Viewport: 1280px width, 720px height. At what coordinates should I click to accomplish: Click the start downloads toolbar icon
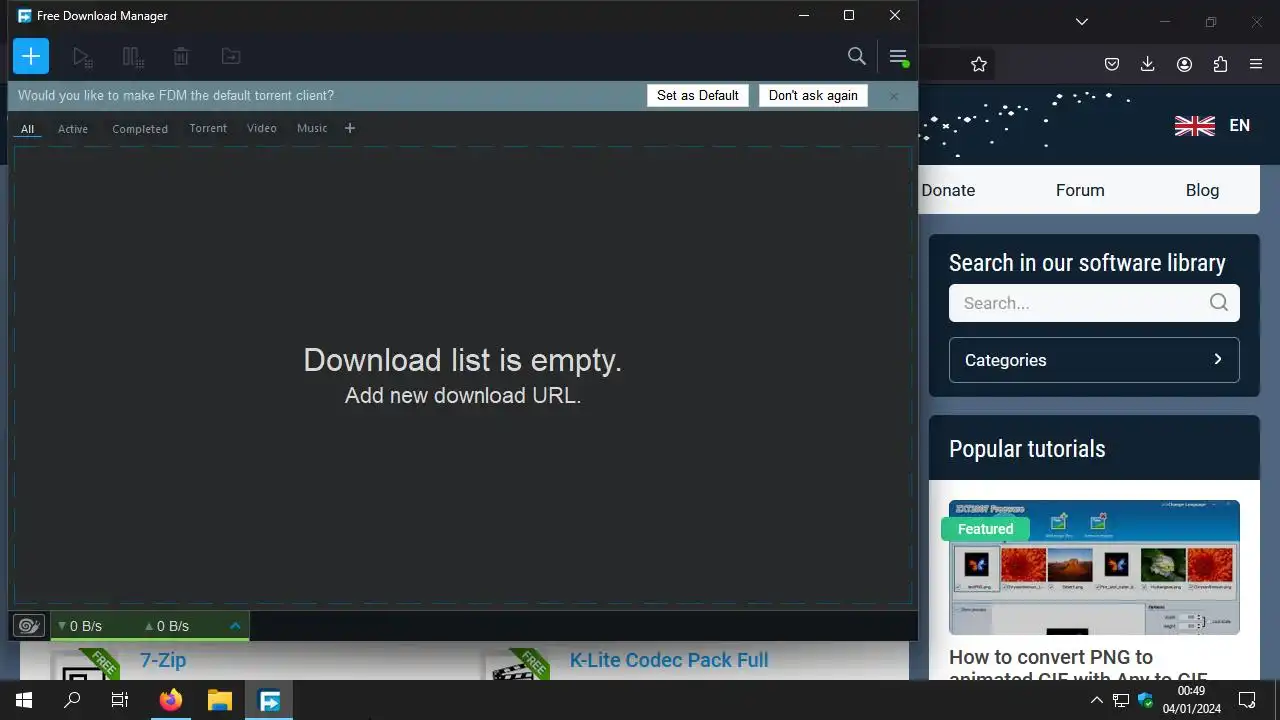83,57
